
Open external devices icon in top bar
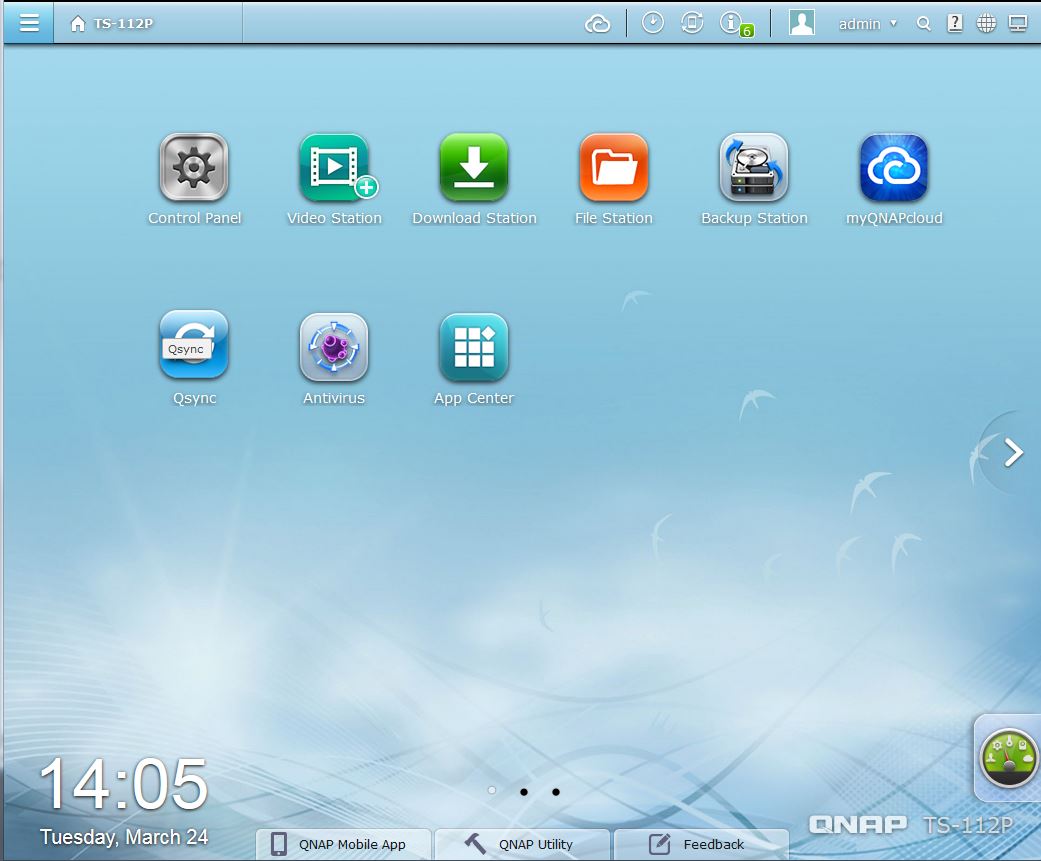click(692, 23)
